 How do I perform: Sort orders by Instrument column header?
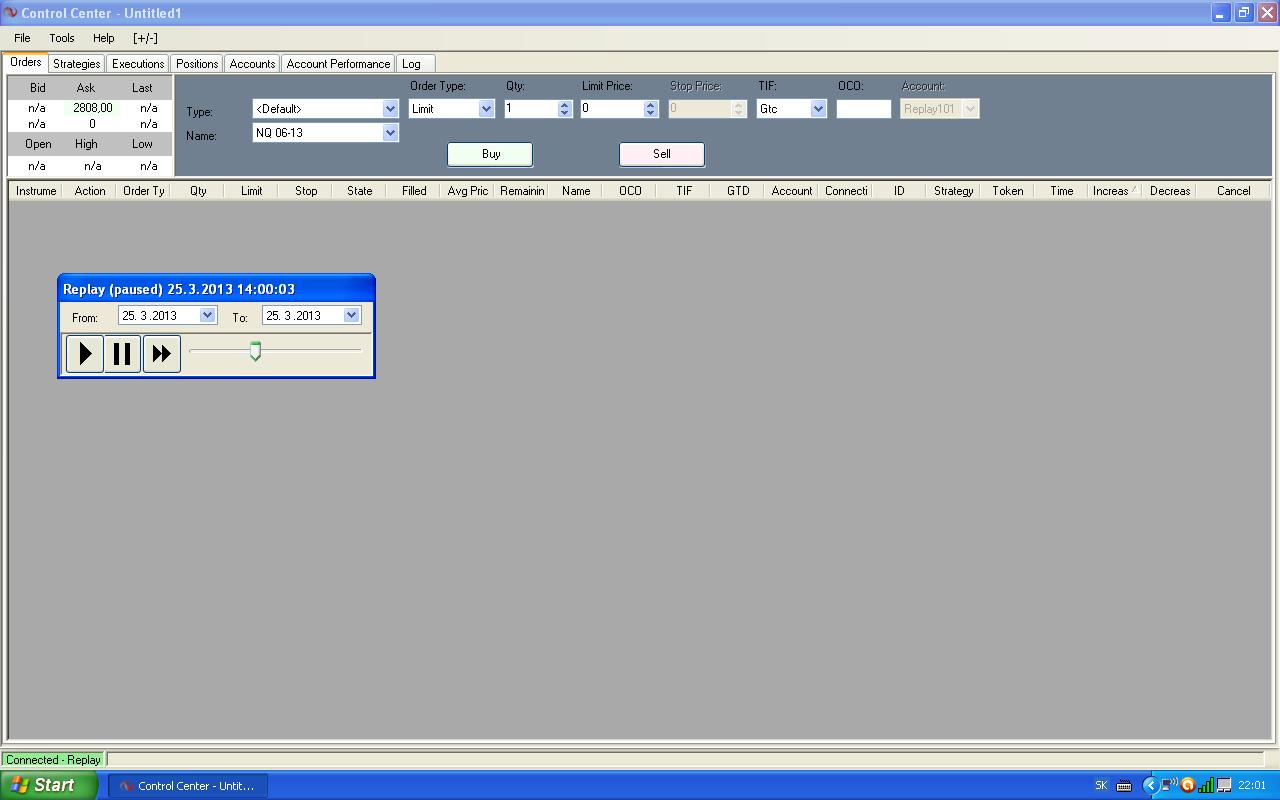[x=36, y=191]
